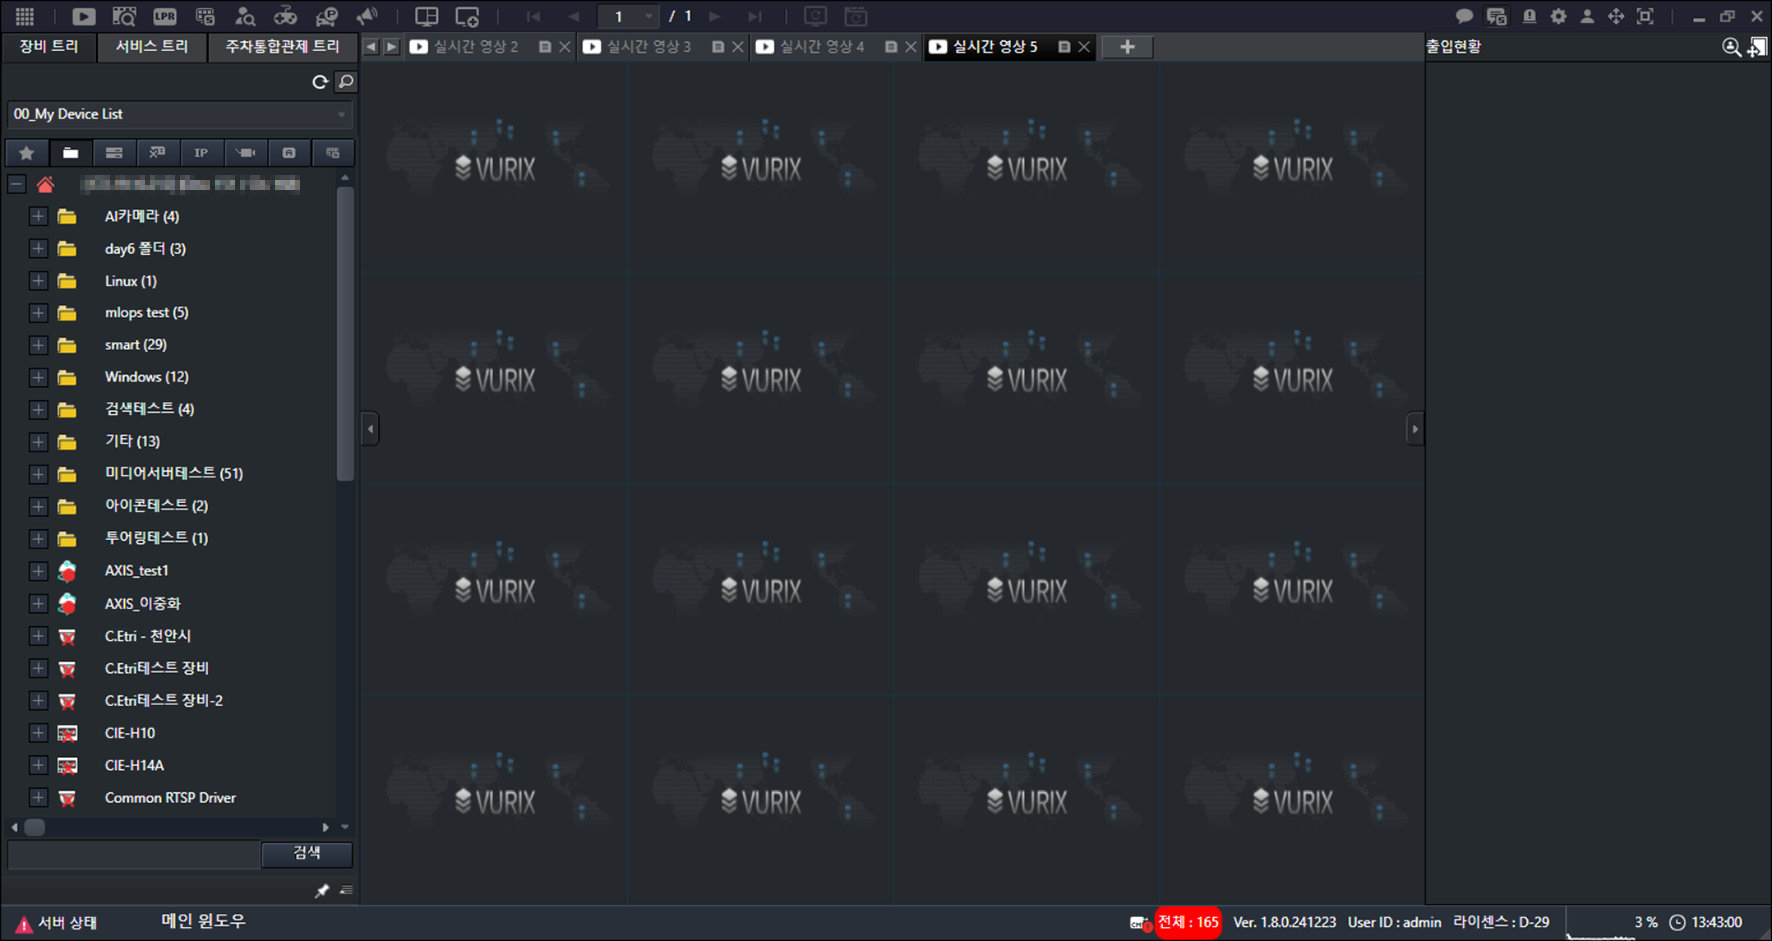1772x941 pixels.
Task: Expand the Windows (12) folder
Action: 38,377
